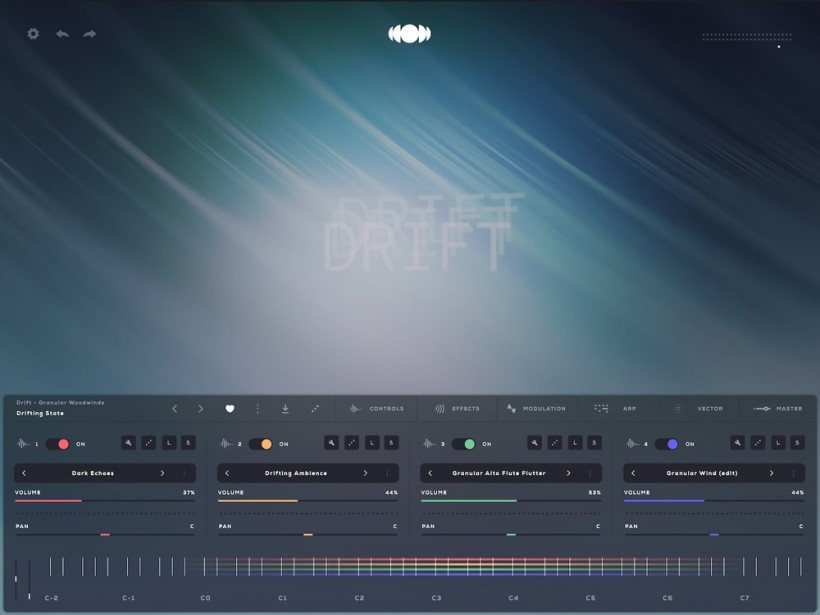Toggle layer 2 L lock button
This screenshot has height=615, width=820.
pyautogui.click(x=372, y=443)
